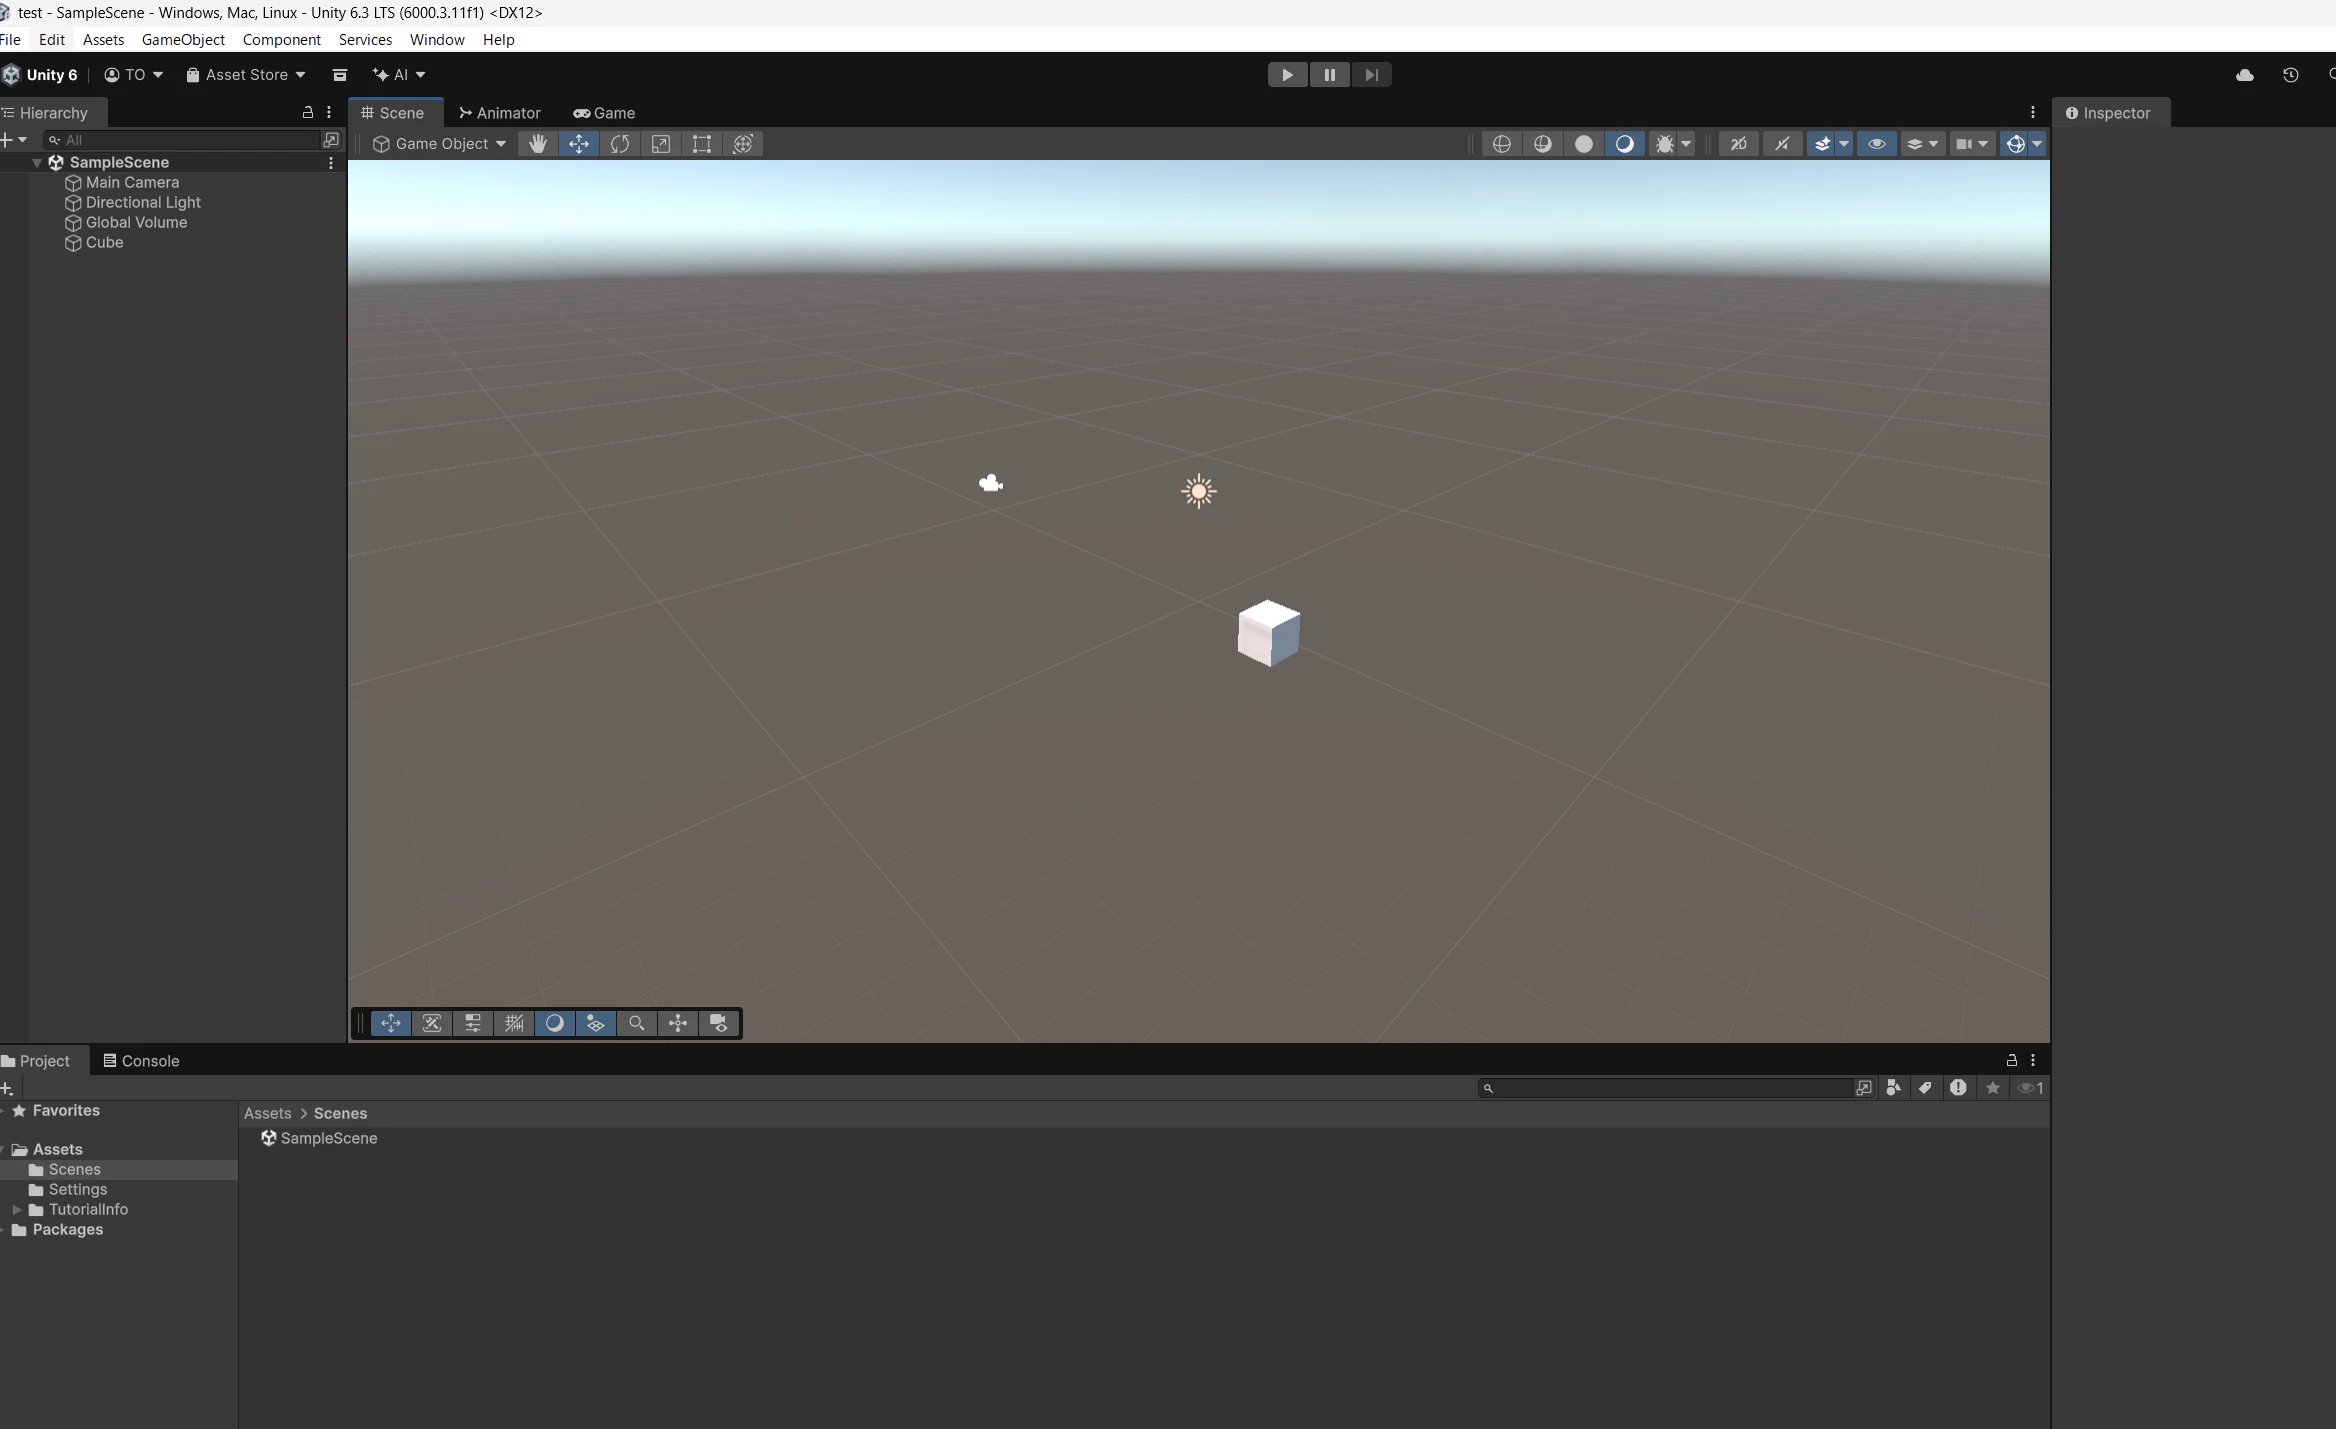Open the Game Object dropdown
Image resolution: width=2336 pixels, height=1429 pixels.
click(x=439, y=144)
